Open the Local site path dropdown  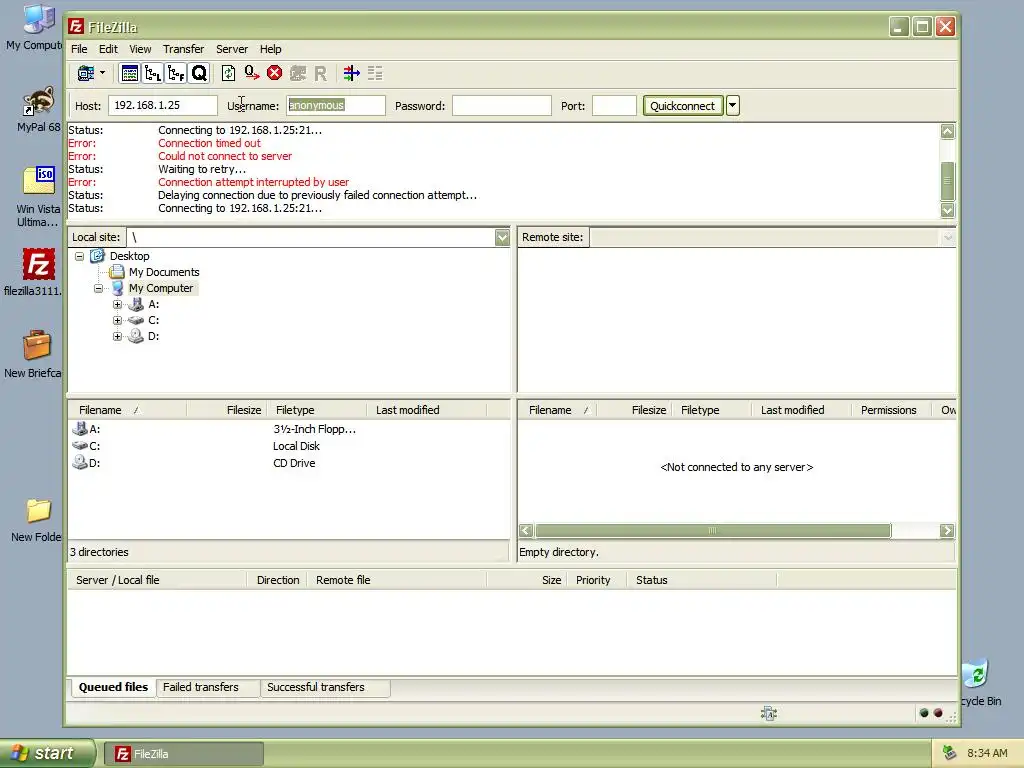502,237
